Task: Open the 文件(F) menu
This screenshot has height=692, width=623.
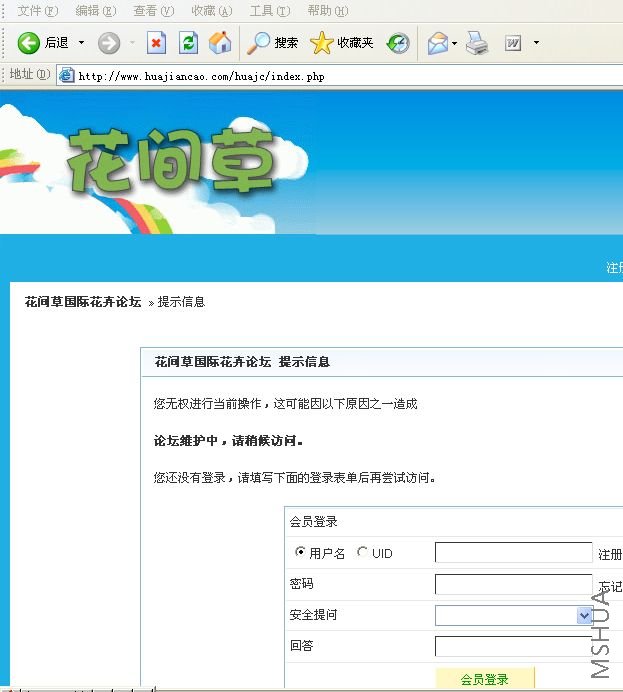Action: [38, 11]
